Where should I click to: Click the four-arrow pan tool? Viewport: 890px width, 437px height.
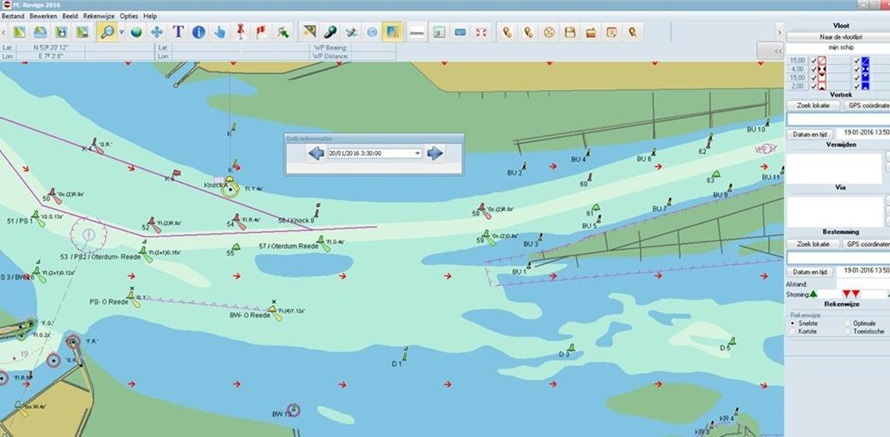[157, 32]
